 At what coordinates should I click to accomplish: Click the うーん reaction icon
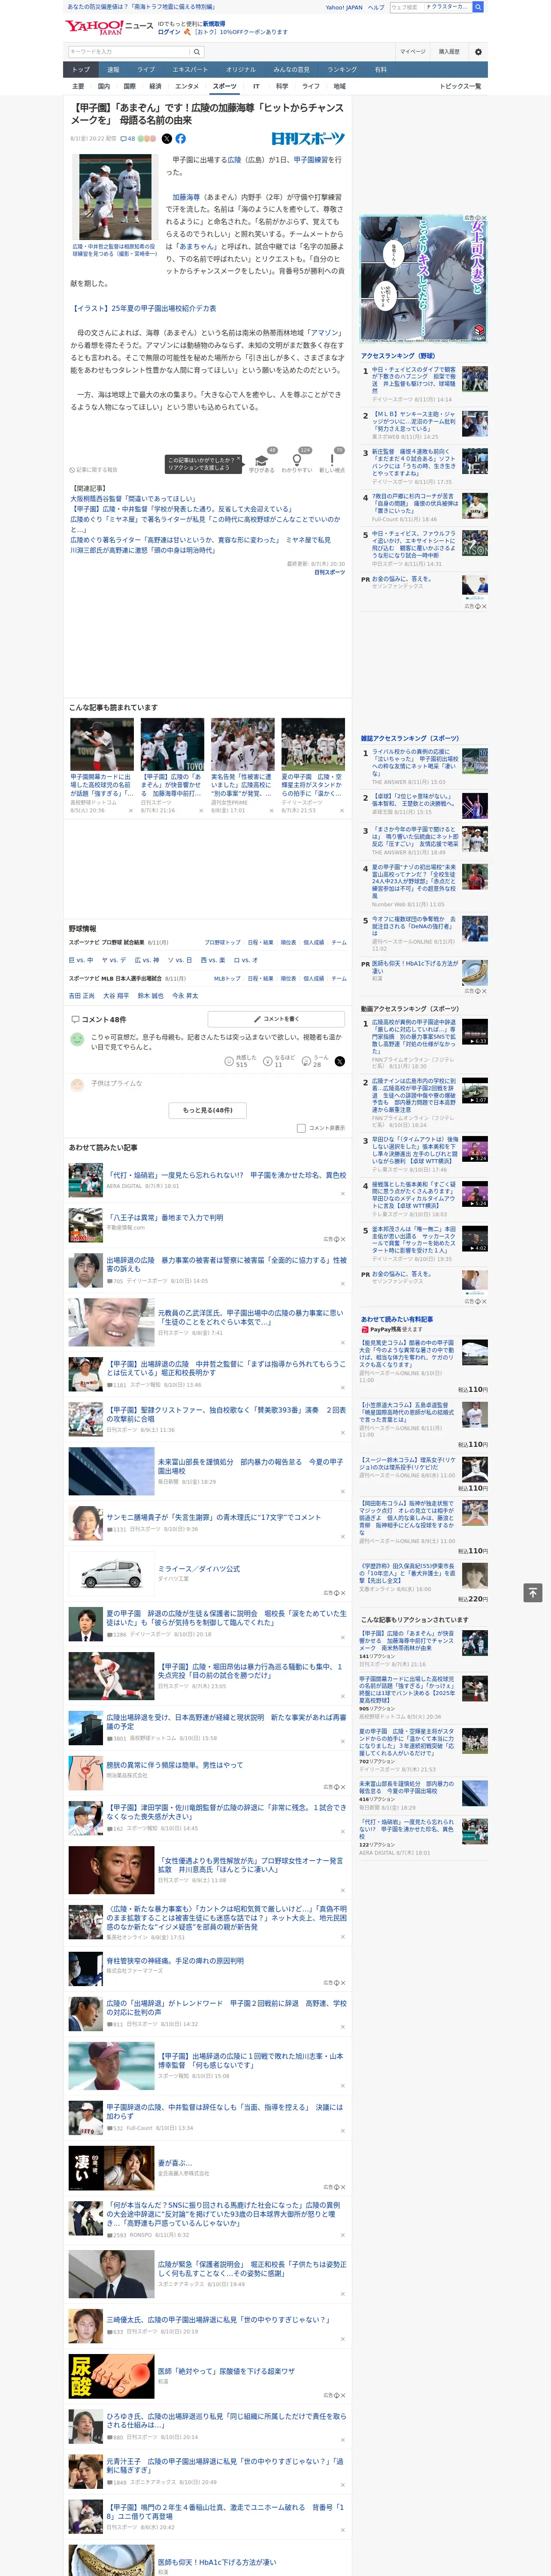point(307,1060)
